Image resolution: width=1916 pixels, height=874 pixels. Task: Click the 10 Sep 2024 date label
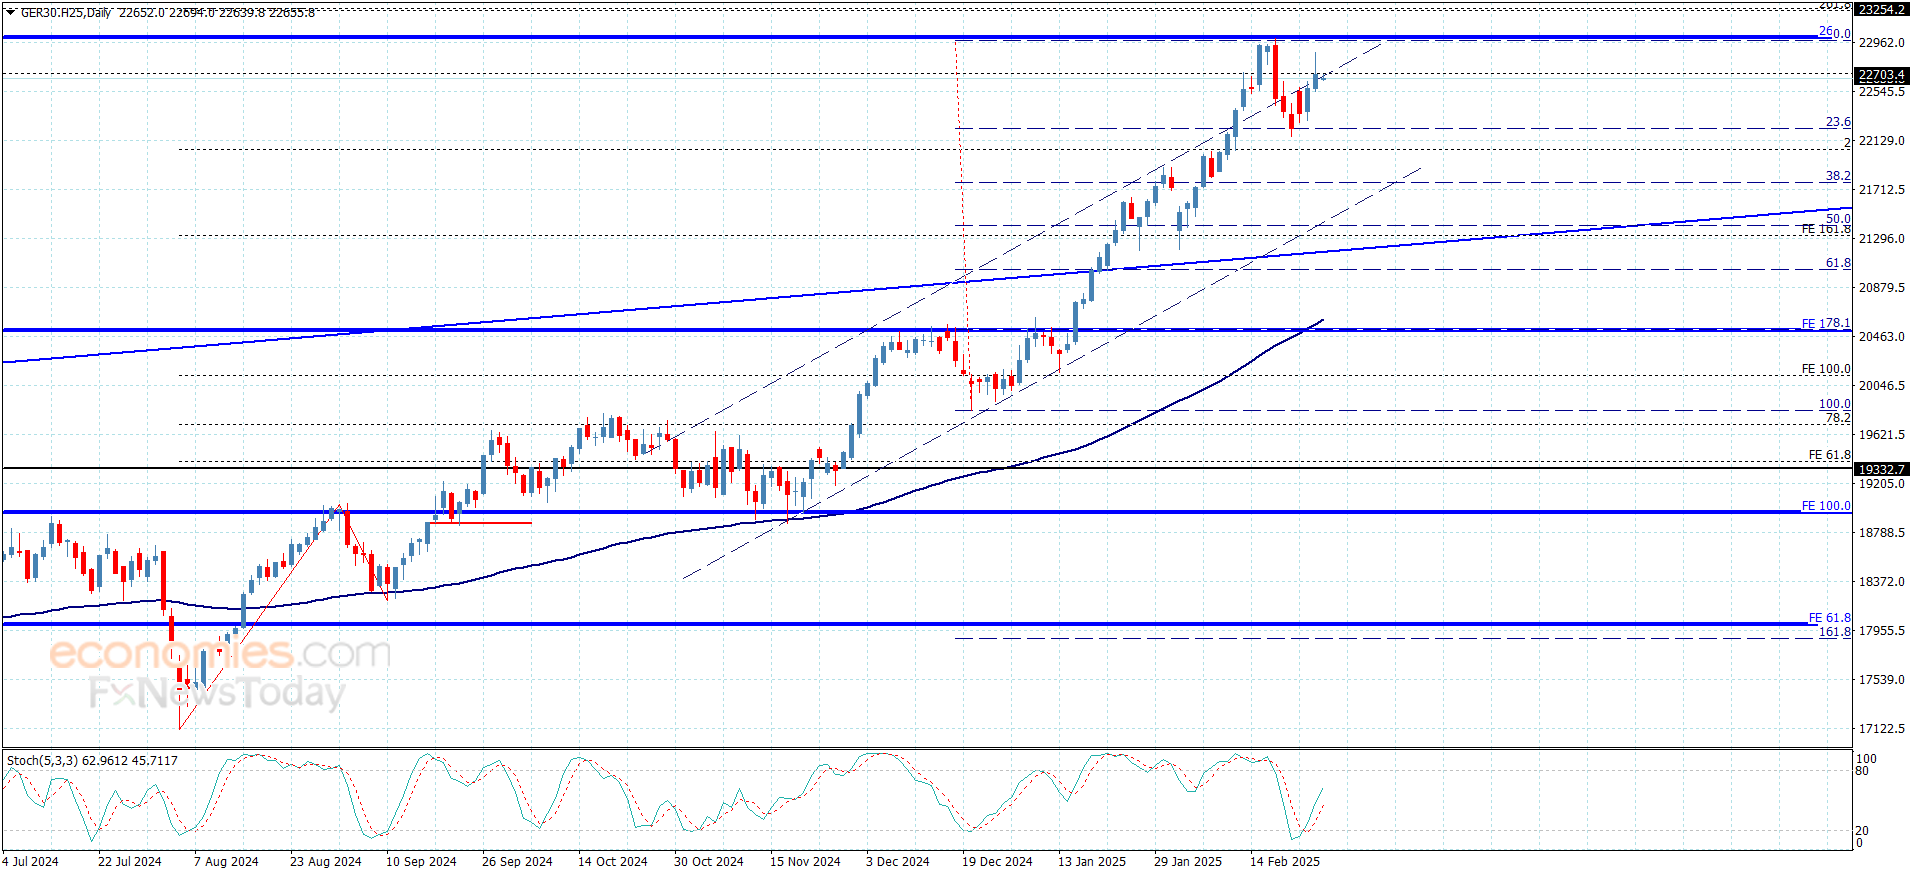point(421,862)
